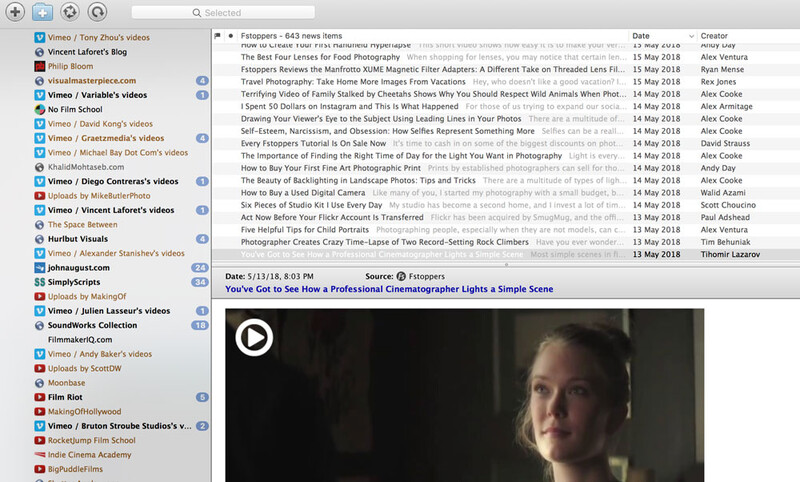
Task: Select Vimeo / Graetzmedia's videos feed
Action: point(106,138)
